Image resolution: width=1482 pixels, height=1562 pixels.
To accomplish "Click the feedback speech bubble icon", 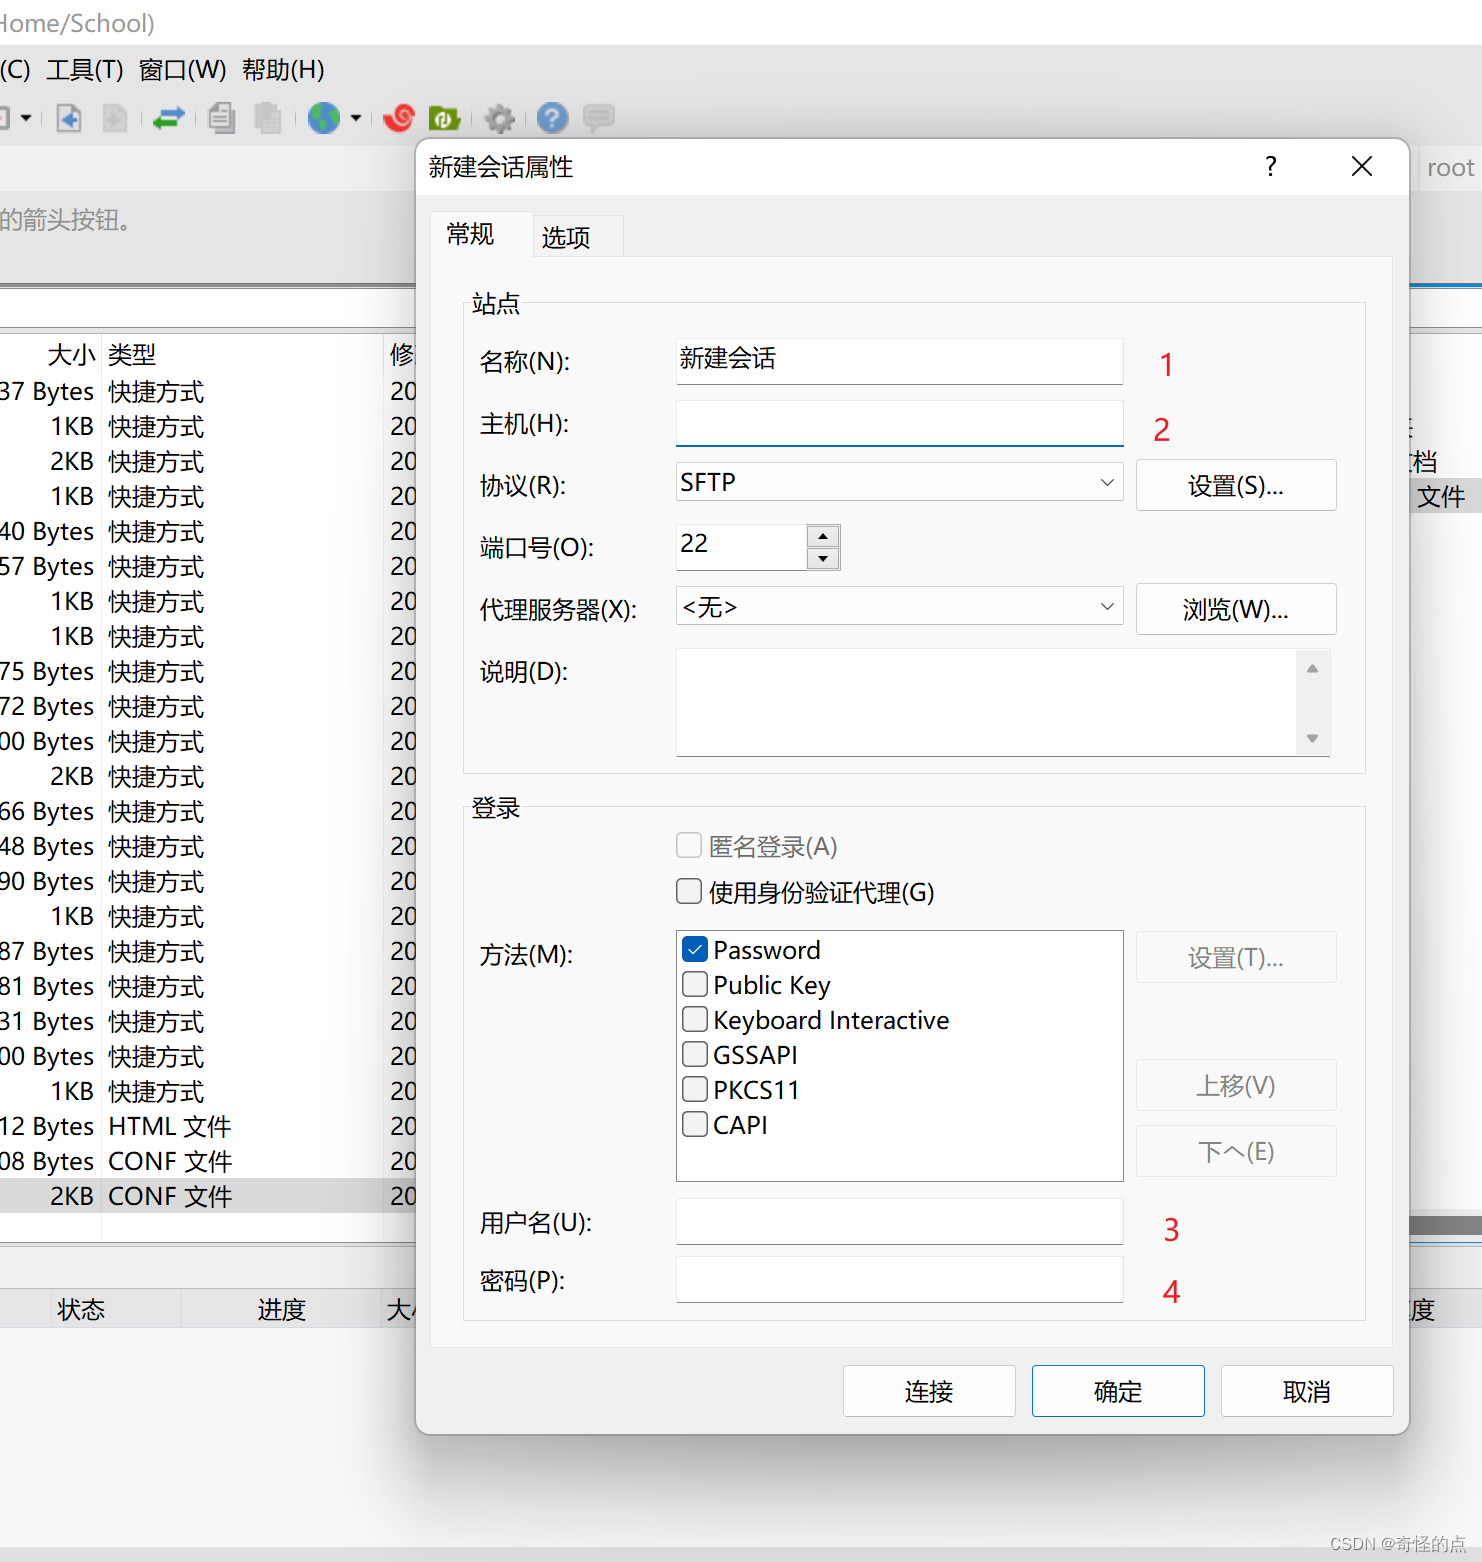I will tap(598, 118).
